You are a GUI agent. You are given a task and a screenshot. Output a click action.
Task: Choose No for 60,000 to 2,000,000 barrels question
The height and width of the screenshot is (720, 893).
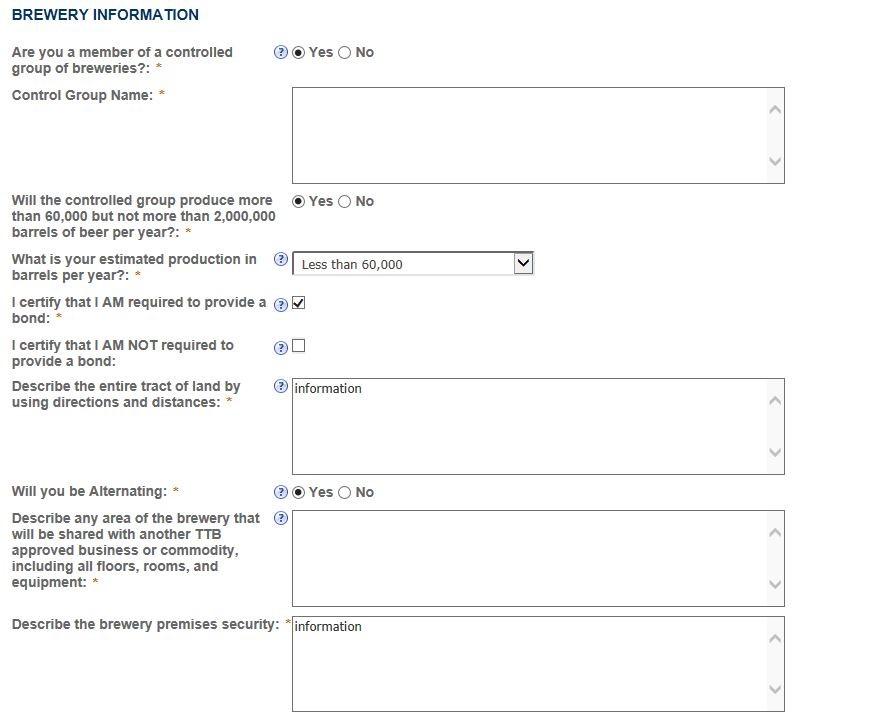(x=345, y=201)
